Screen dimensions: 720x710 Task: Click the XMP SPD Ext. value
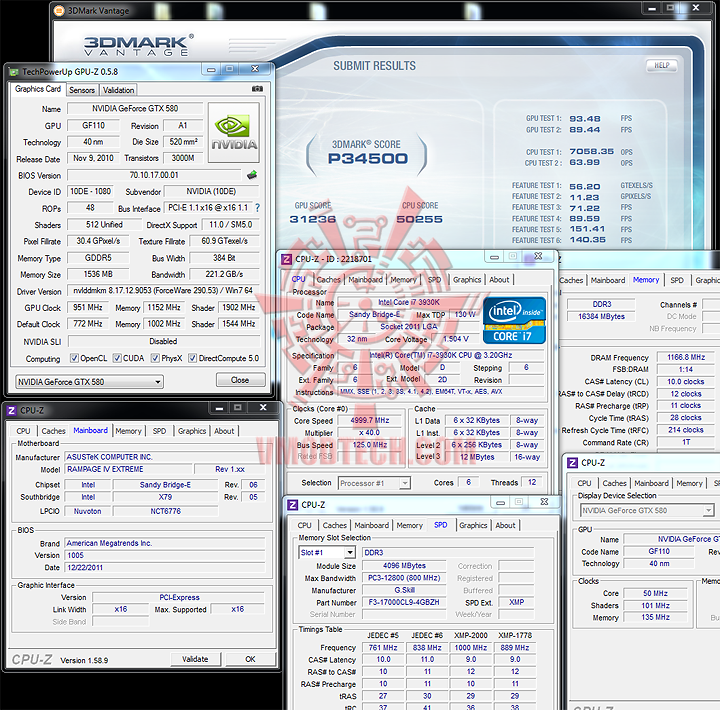pyautogui.click(x=516, y=602)
